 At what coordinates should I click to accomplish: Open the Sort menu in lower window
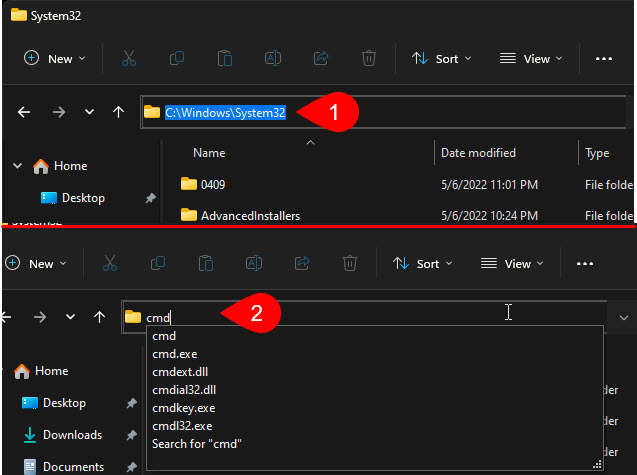(422, 263)
